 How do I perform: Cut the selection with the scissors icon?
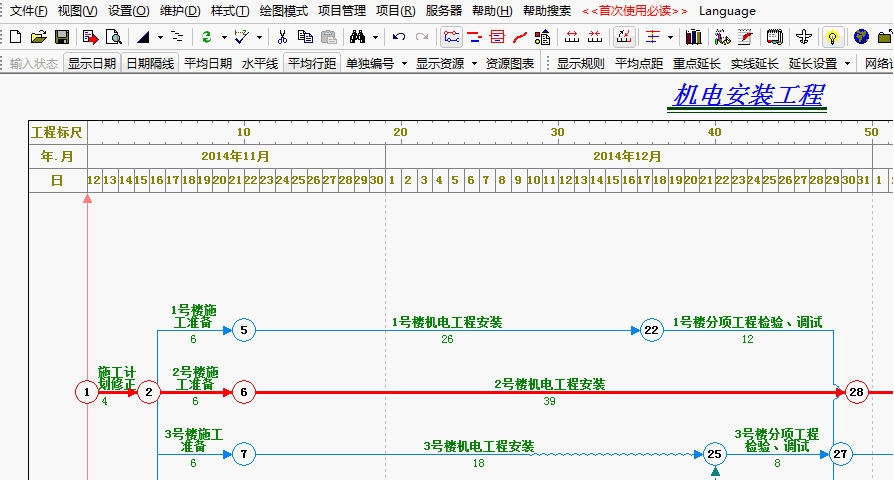282,38
